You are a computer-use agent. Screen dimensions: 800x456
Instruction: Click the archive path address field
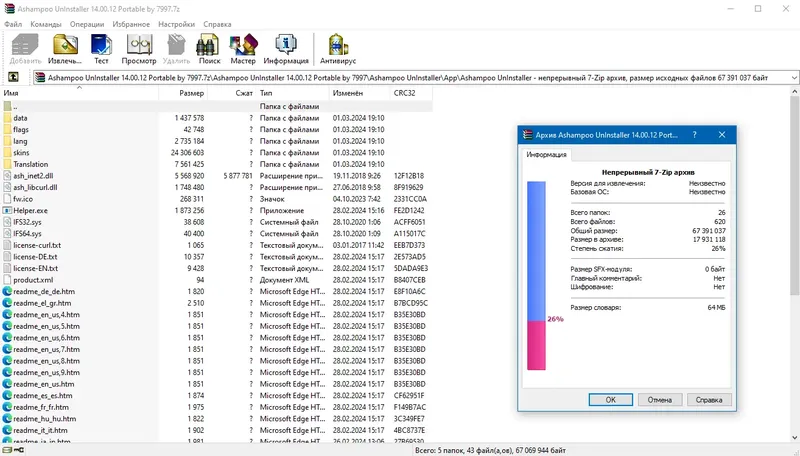point(411,78)
